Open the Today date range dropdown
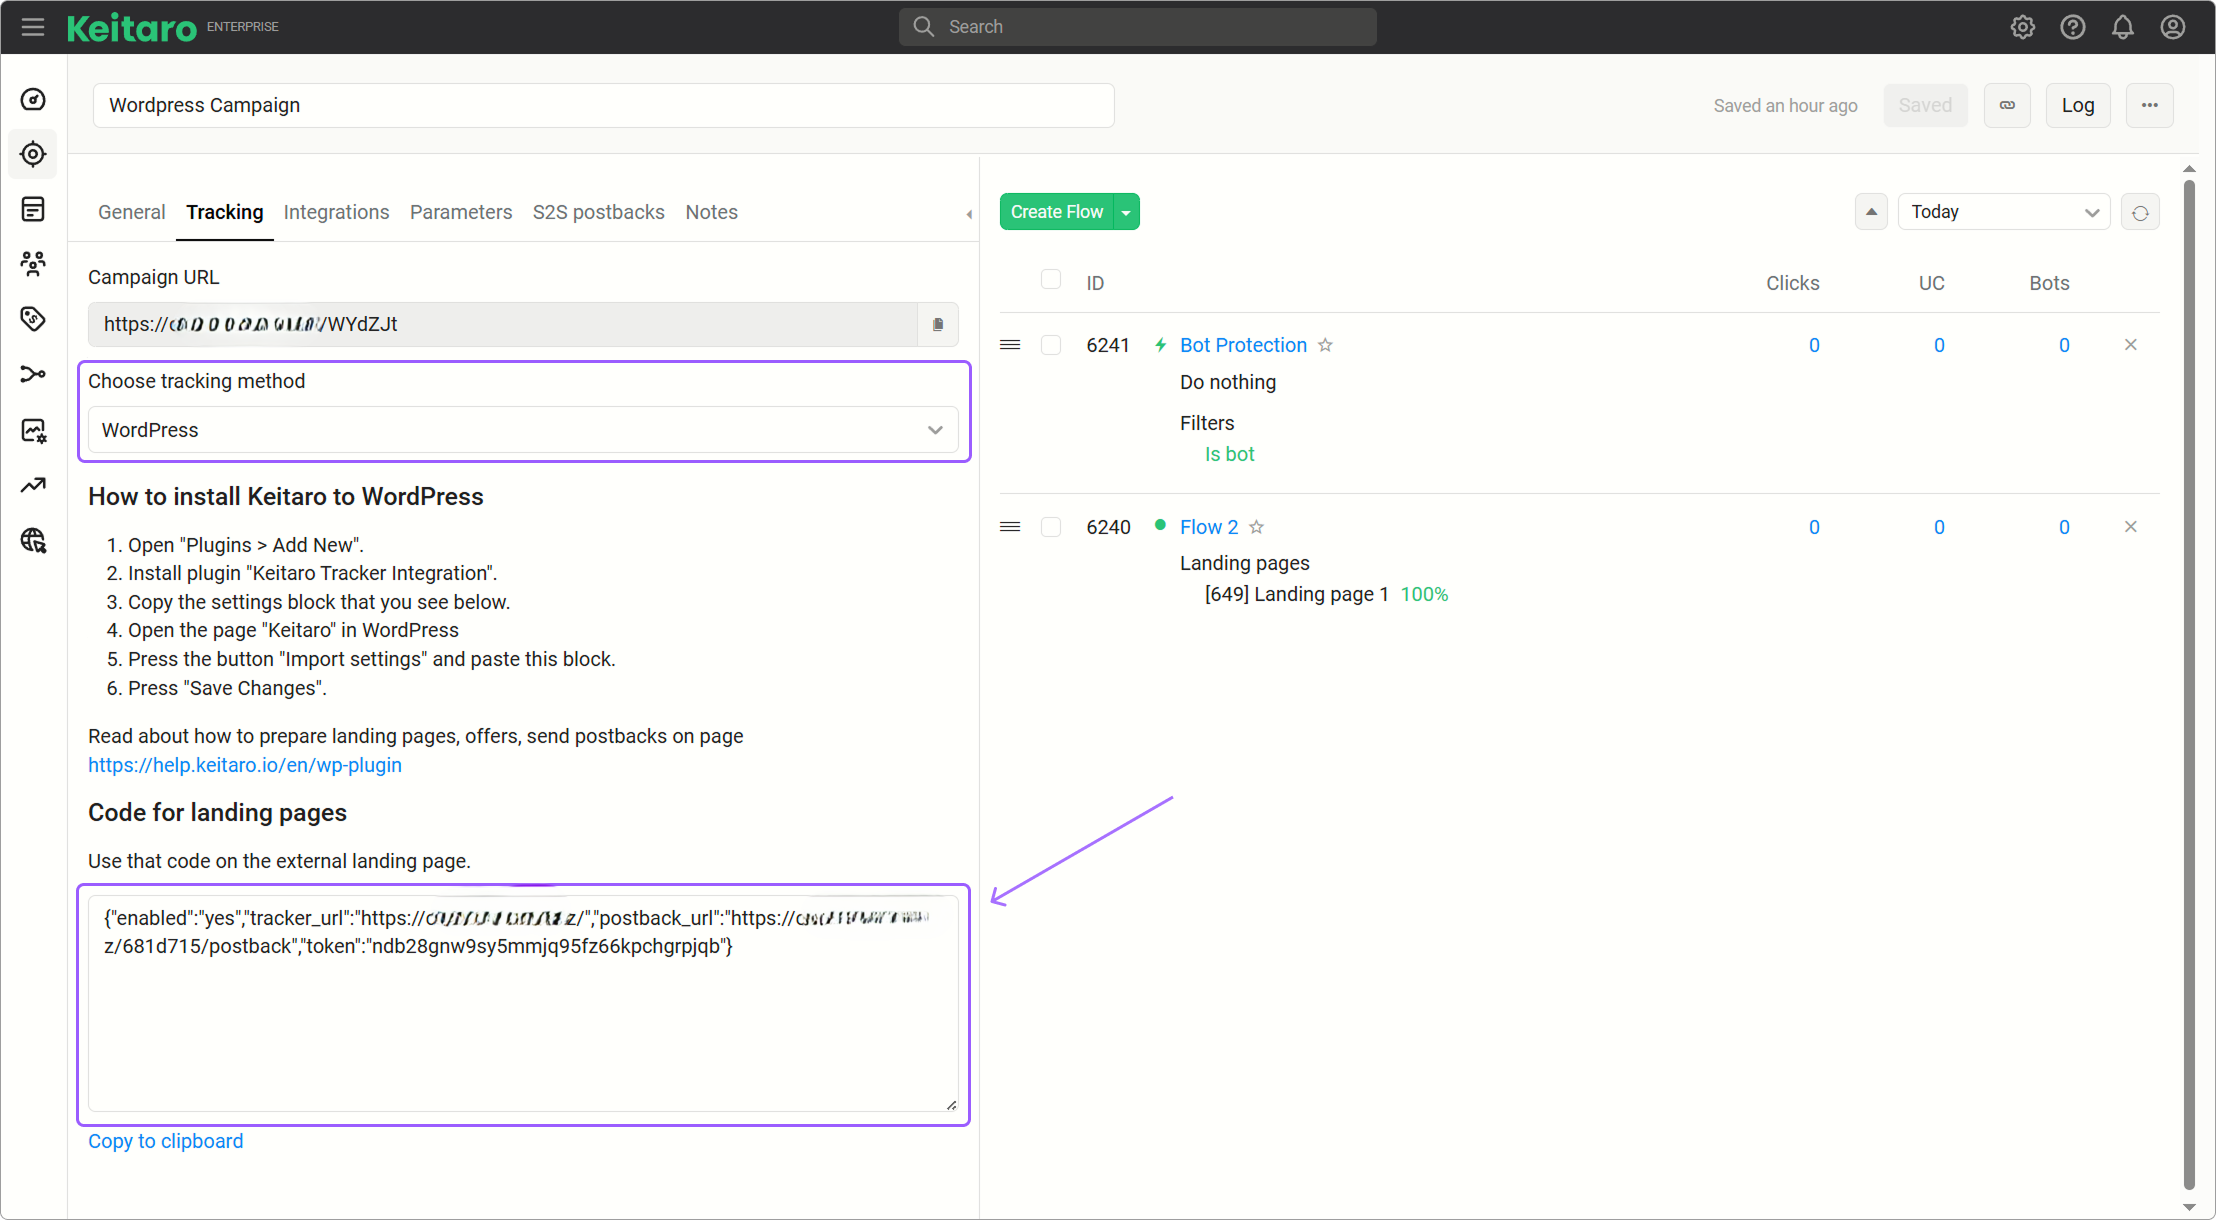 tap(2003, 212)
